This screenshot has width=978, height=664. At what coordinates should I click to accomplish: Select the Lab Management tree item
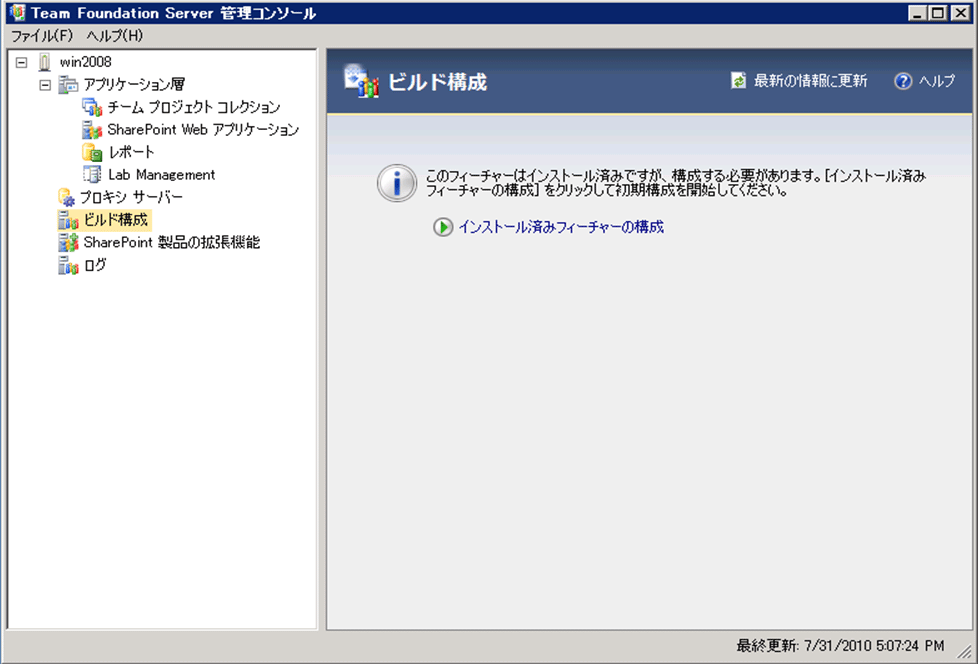click(162, 175)
